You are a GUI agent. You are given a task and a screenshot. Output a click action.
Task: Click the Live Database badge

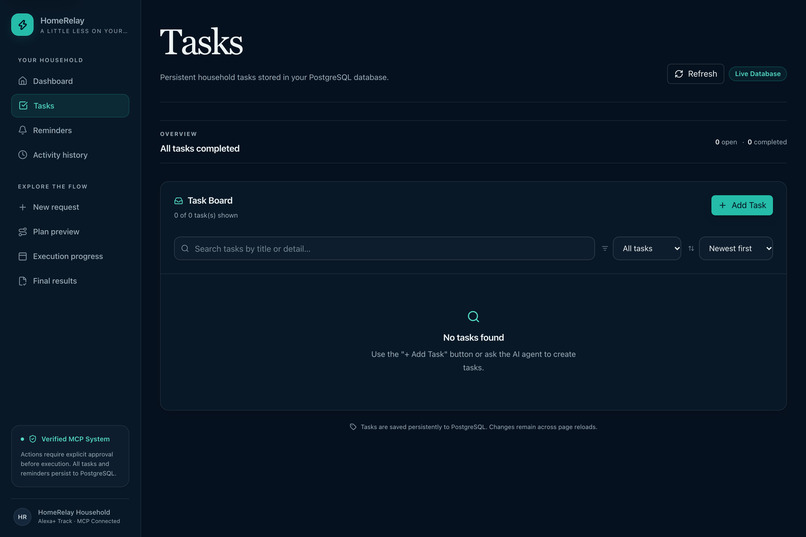point(757,73)
